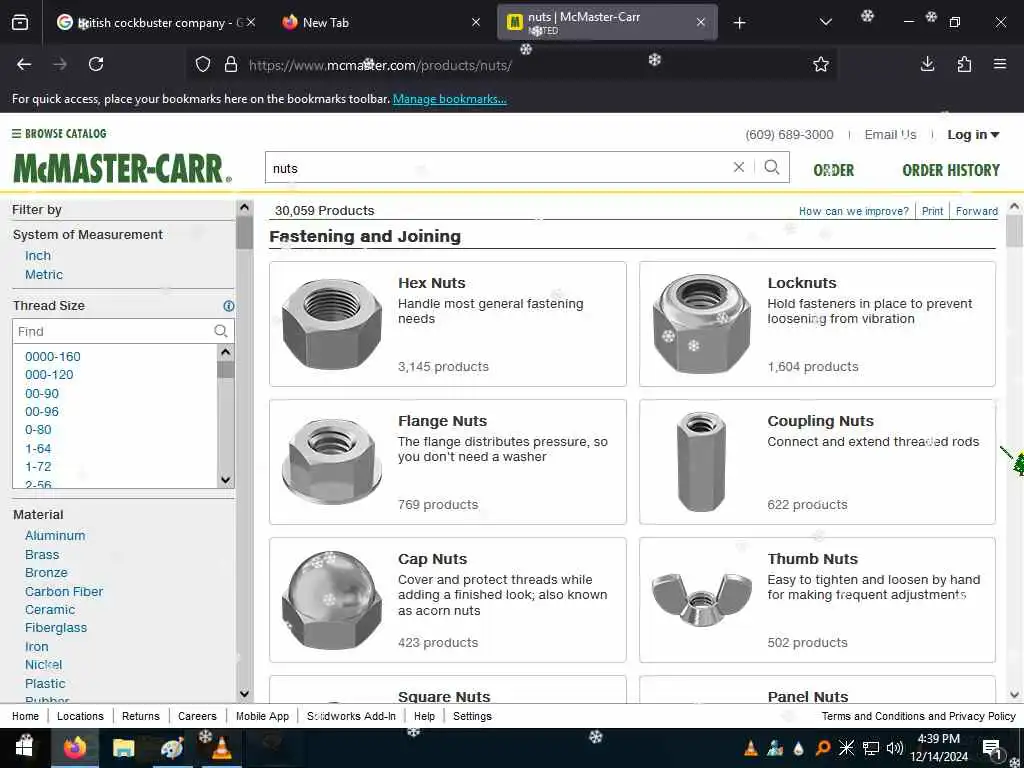Screen dimensions: 1024x768
Task: Open the Solidworks Add-In footer link
Action: 351,716
